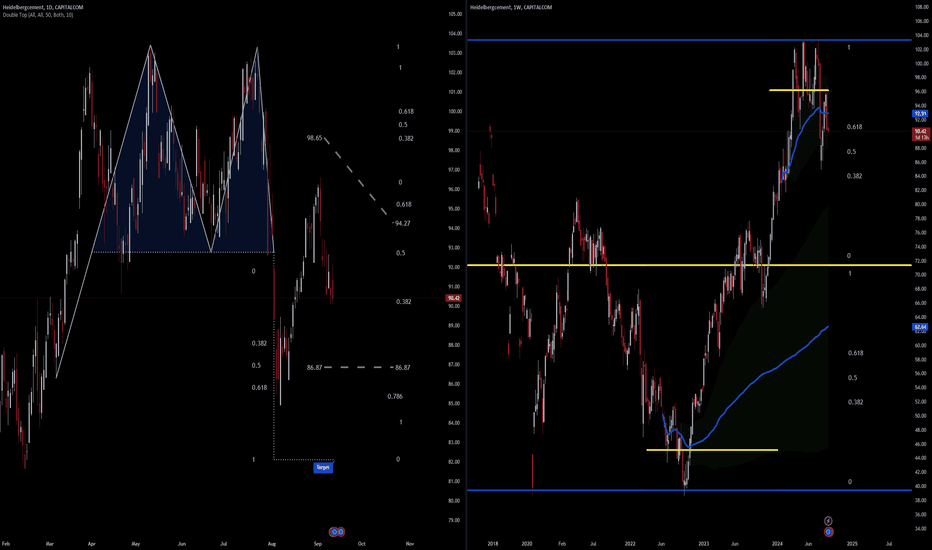Open the Heidelbergcement 1W symbol title
Image resolution: width=932 pixels, height=550 pixels.
[x=511, y=8]
